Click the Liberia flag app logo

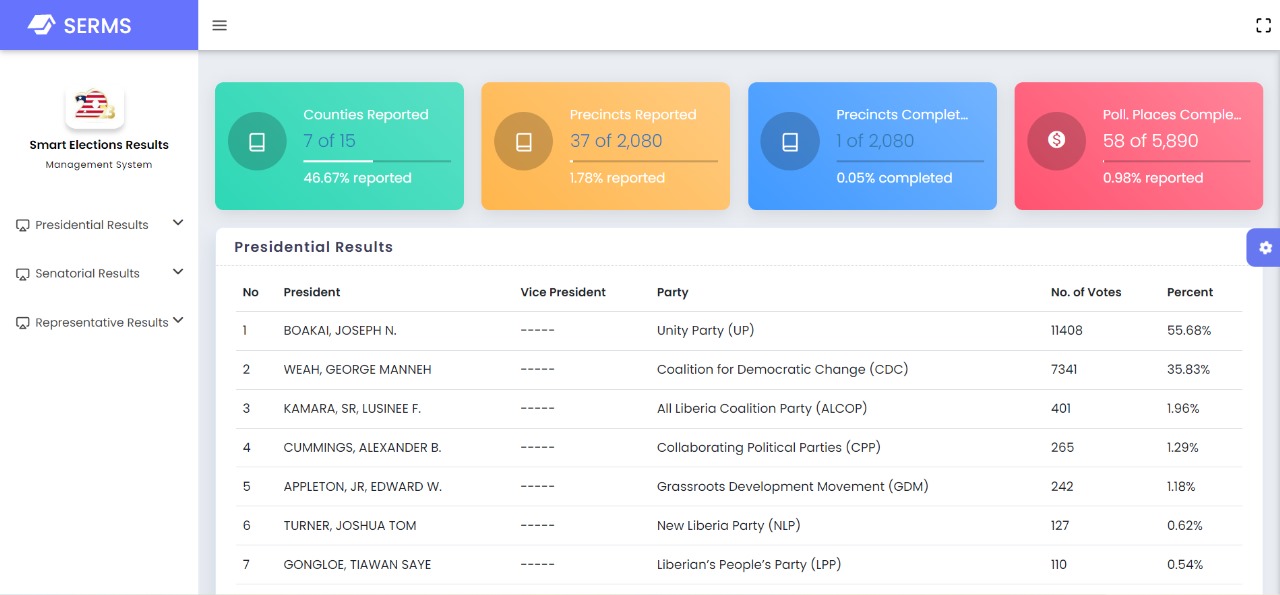click(x=95, y=106)
